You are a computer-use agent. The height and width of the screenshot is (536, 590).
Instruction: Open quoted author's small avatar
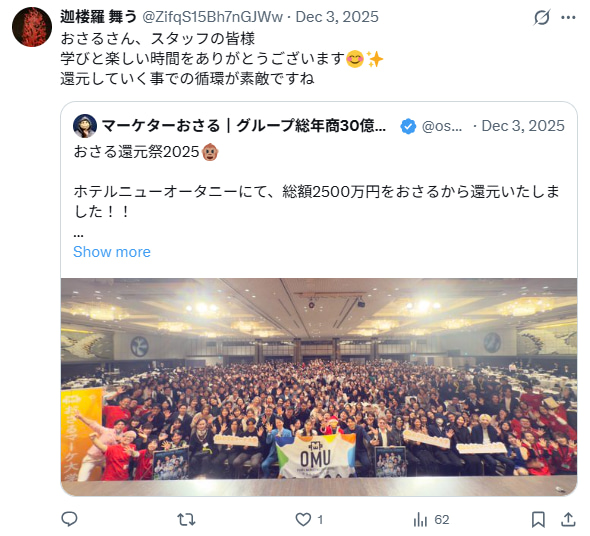tap(85, 126)
